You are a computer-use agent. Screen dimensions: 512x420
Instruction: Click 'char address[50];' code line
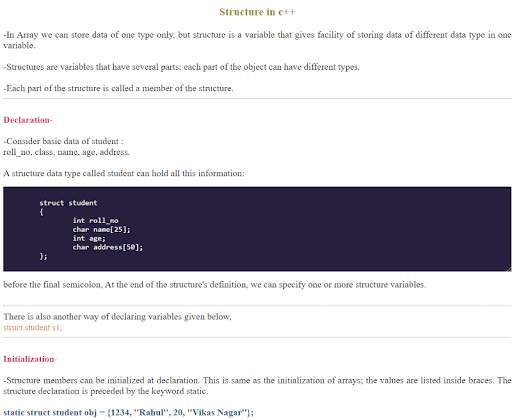tap(108, 247)
